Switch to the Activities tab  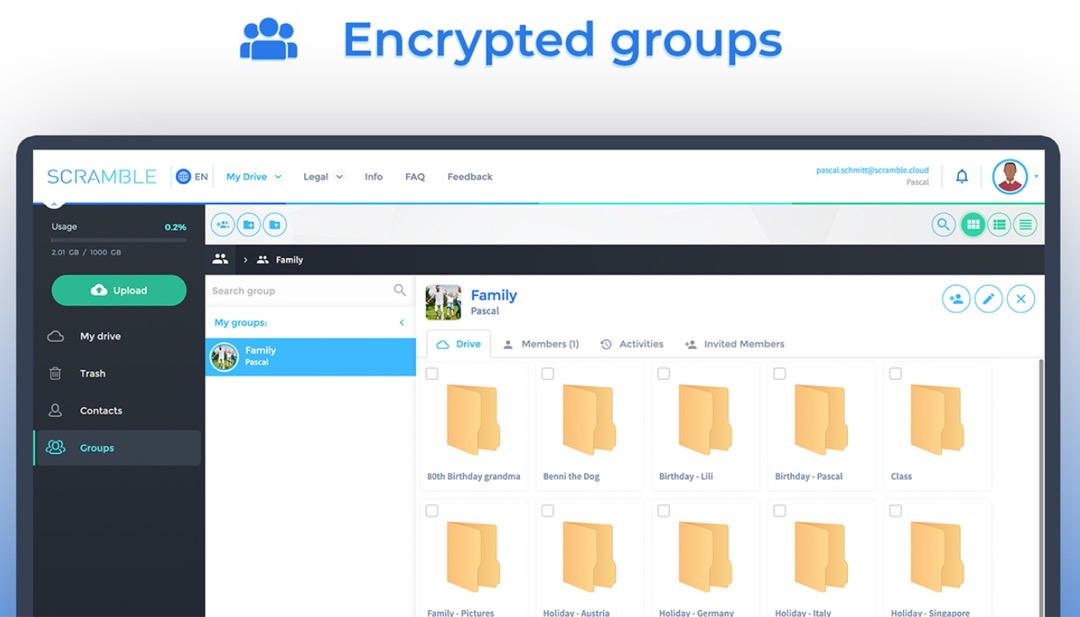pyautogui.click(x=632, y=344)
